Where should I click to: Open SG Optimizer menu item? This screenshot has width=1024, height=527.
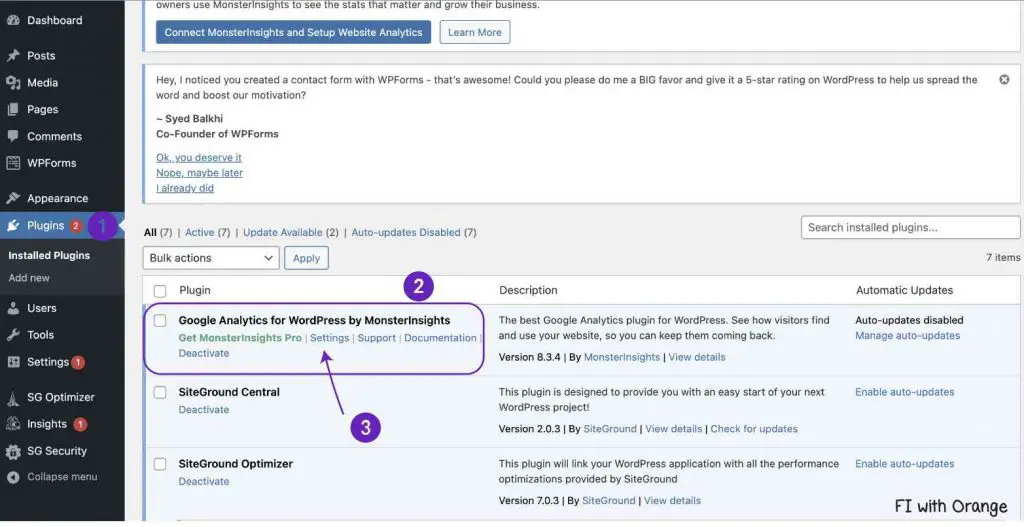point(61,397)
